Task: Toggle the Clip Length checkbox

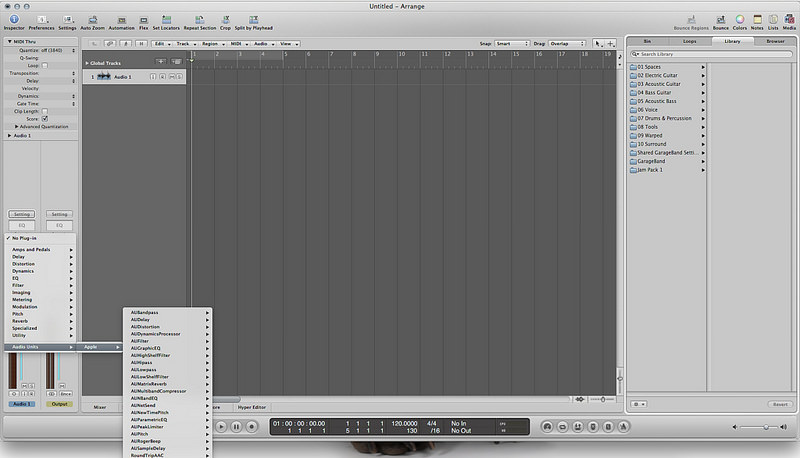Action: (x=45, y=111)
